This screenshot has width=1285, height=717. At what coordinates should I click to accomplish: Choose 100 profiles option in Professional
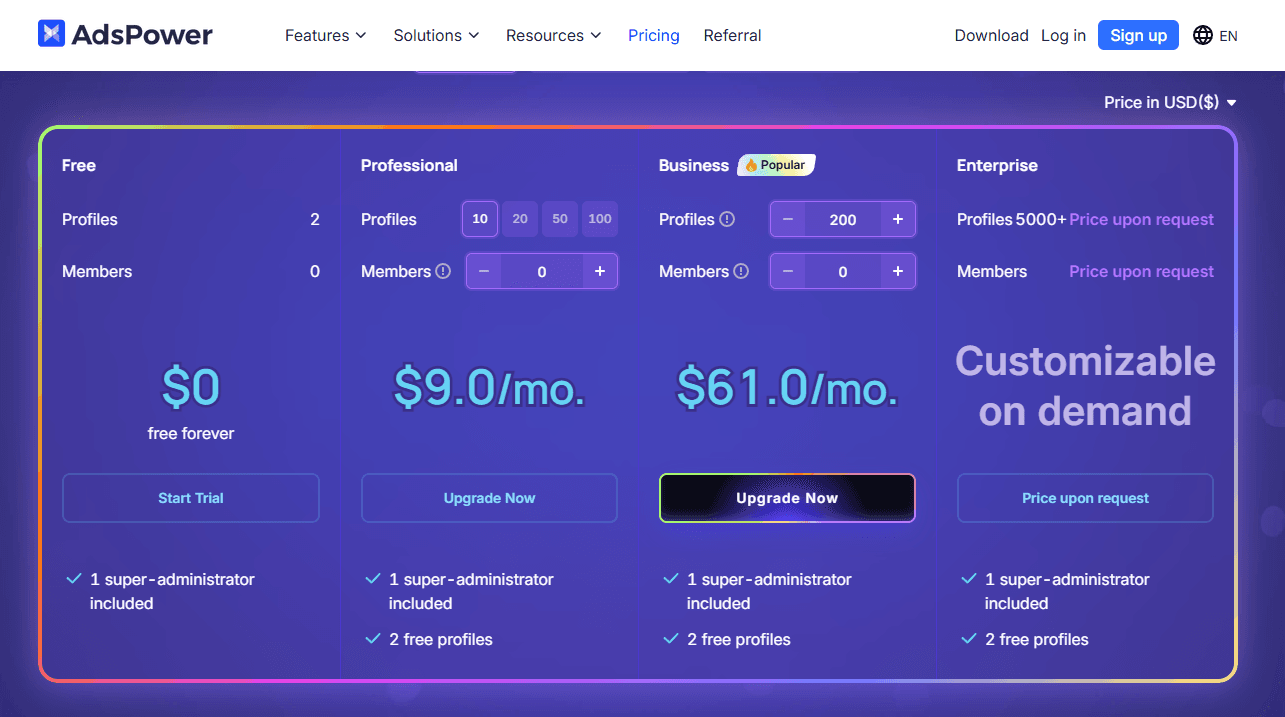click(600, 219)
